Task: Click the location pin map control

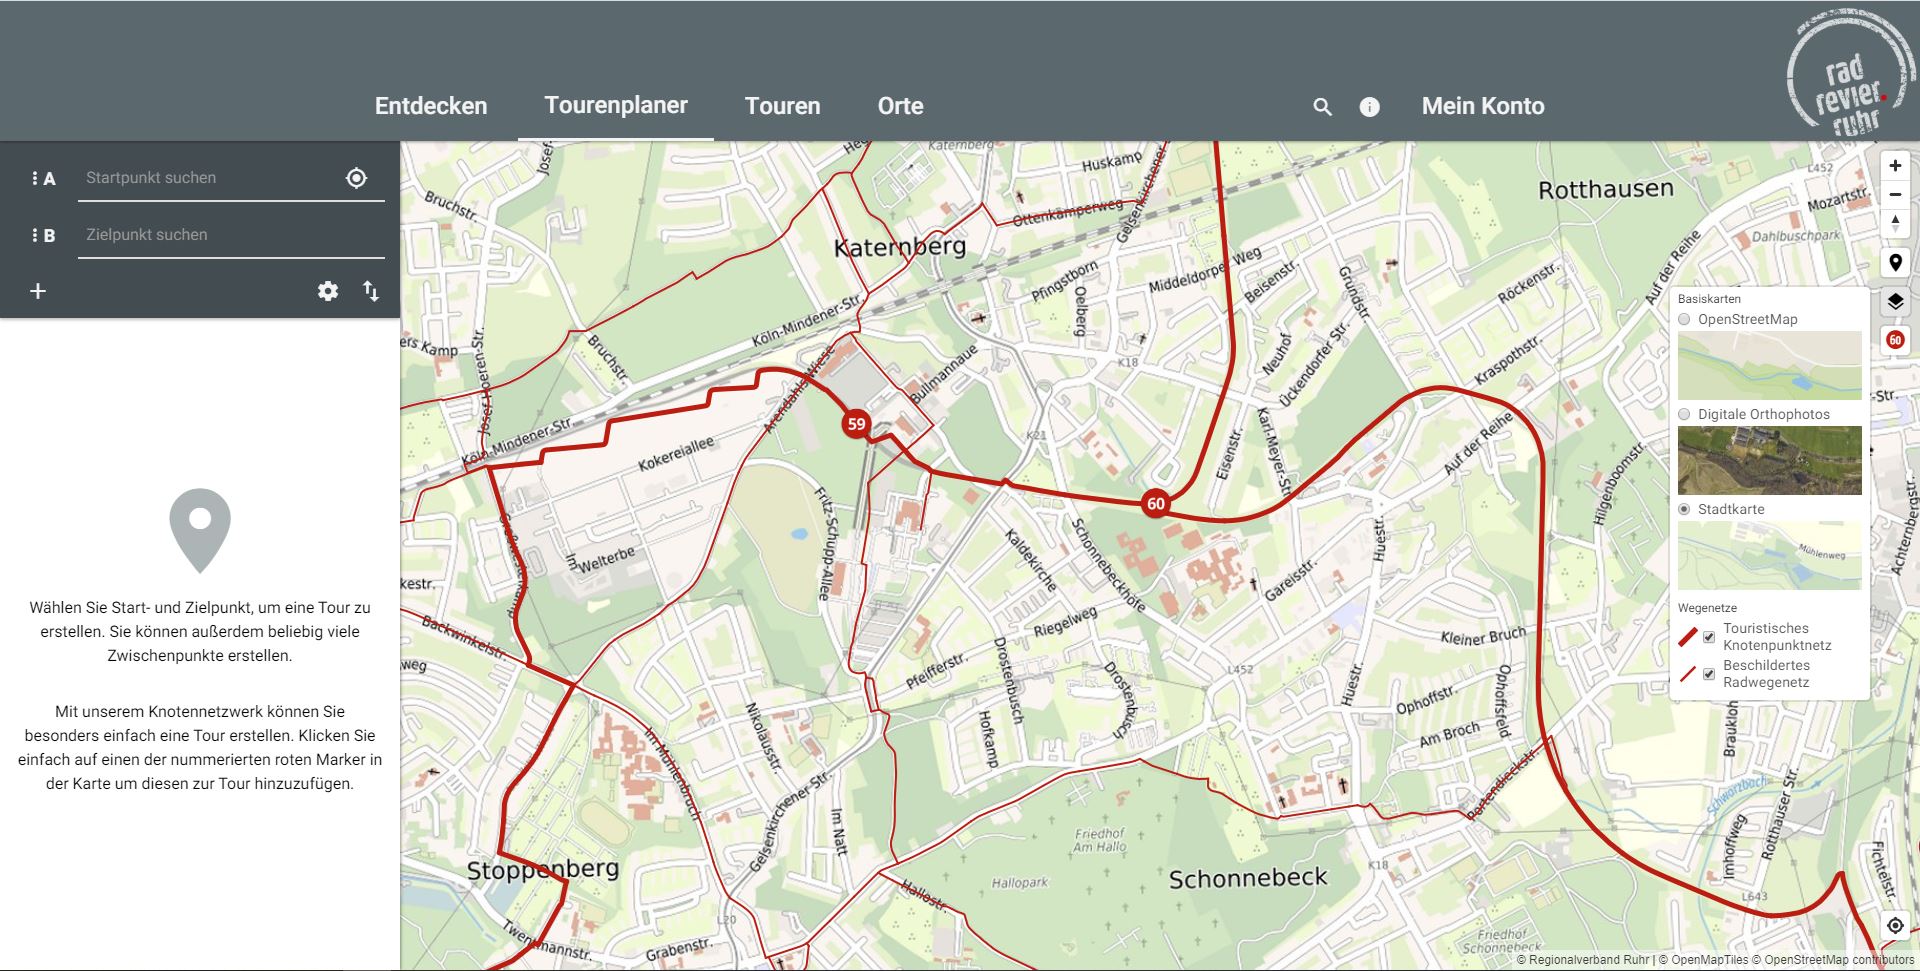Action: coord(1894,263)
